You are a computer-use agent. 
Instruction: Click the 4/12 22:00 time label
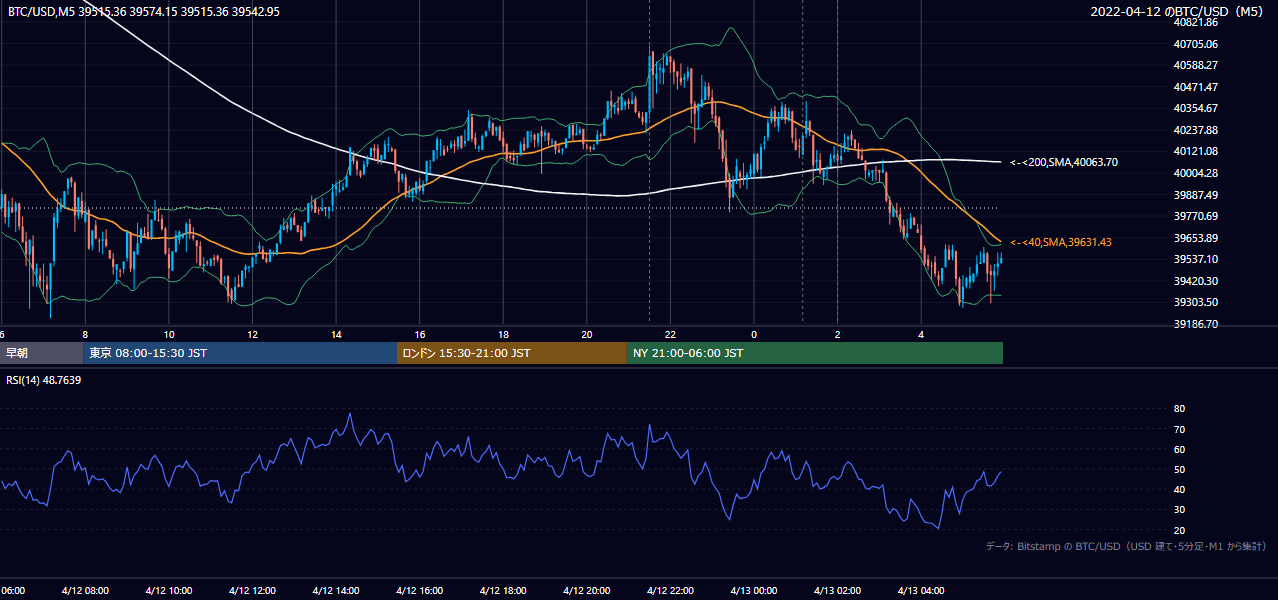click(x=670, y=591)
